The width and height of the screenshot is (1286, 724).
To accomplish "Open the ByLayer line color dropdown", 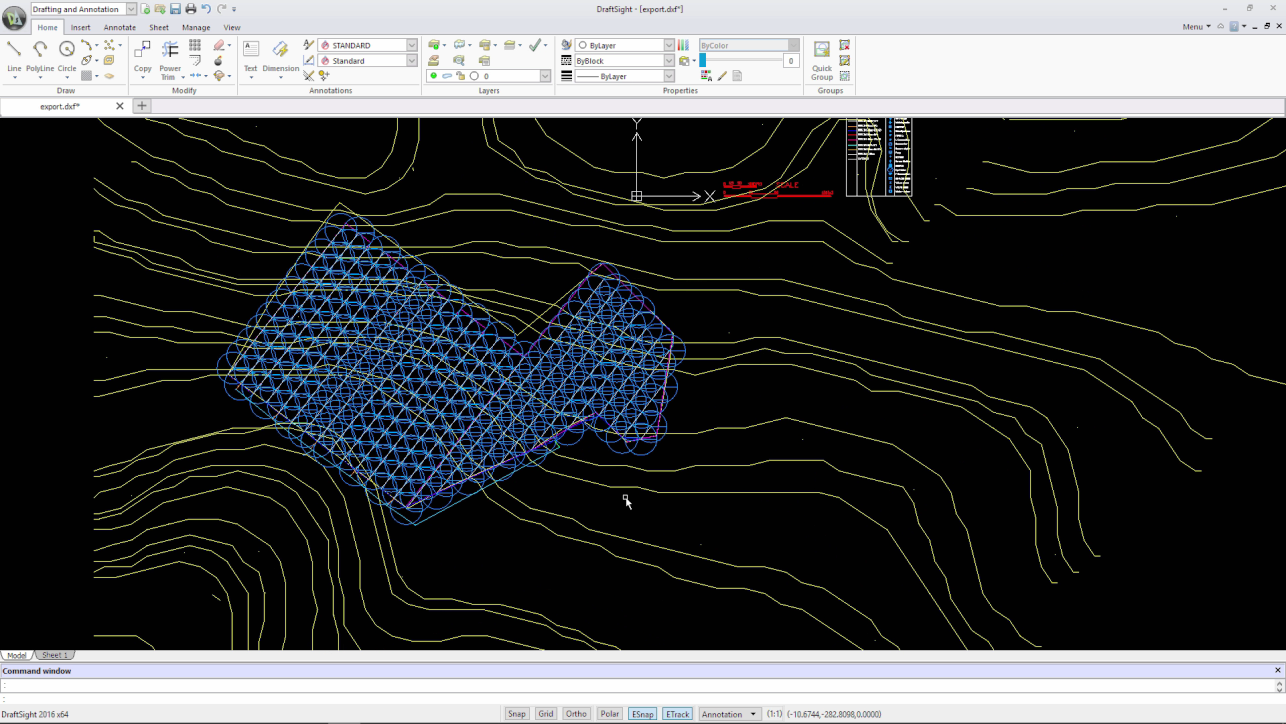I will [x=669, y=45].
